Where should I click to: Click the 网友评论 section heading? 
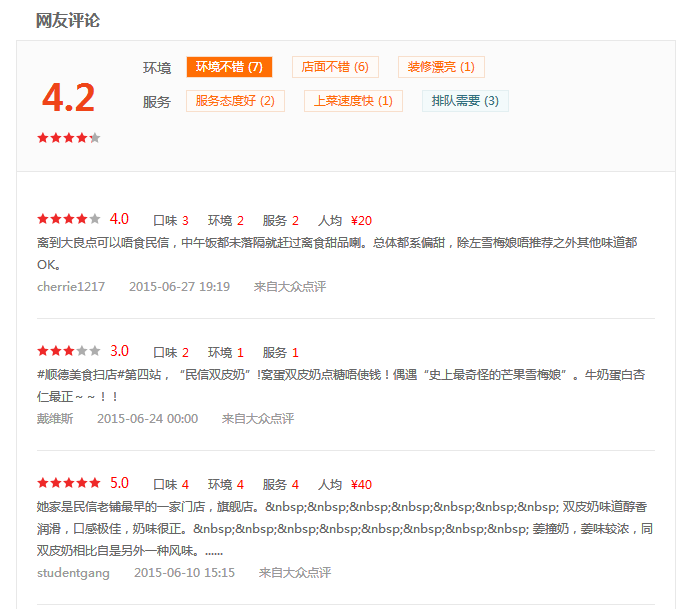tap(68, 21)
